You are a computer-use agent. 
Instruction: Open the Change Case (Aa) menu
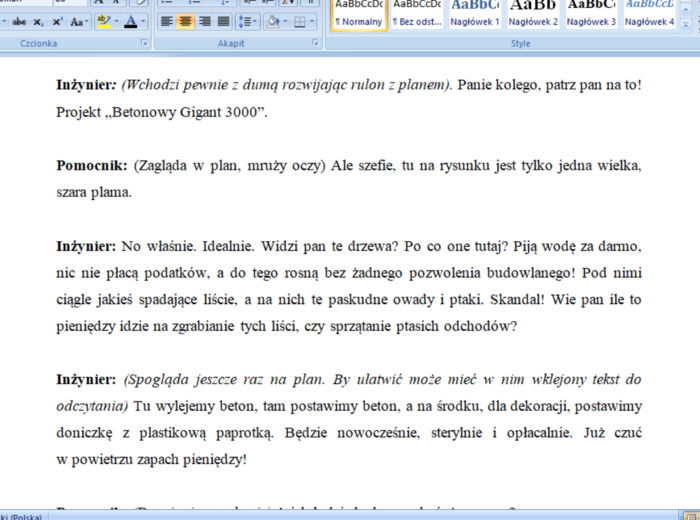(x=77, y=21)
